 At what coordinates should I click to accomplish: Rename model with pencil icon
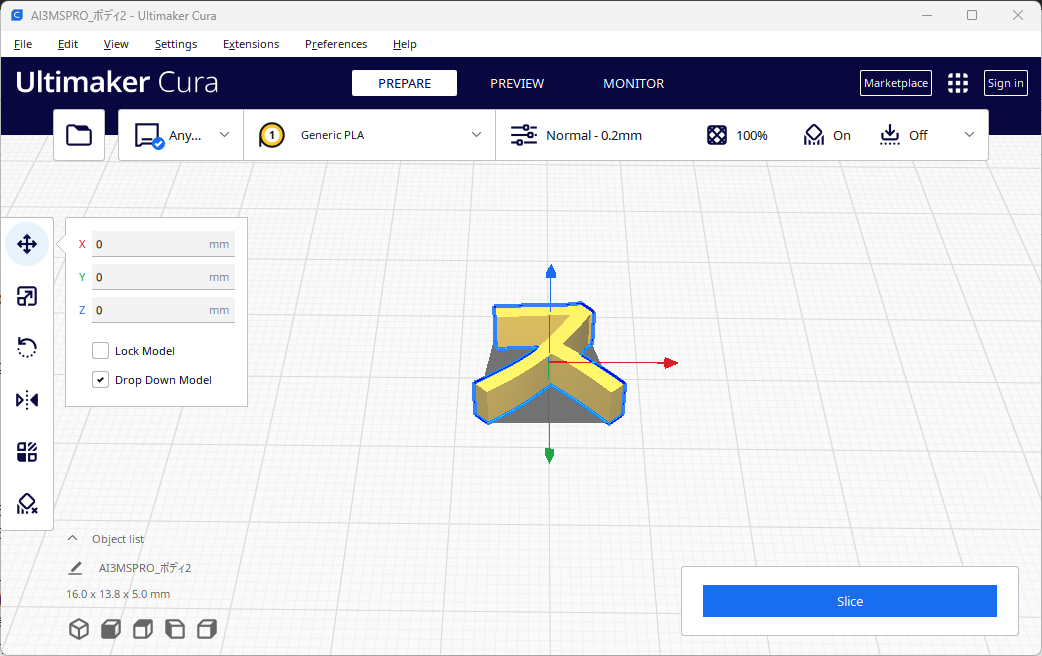coord(76,568)
